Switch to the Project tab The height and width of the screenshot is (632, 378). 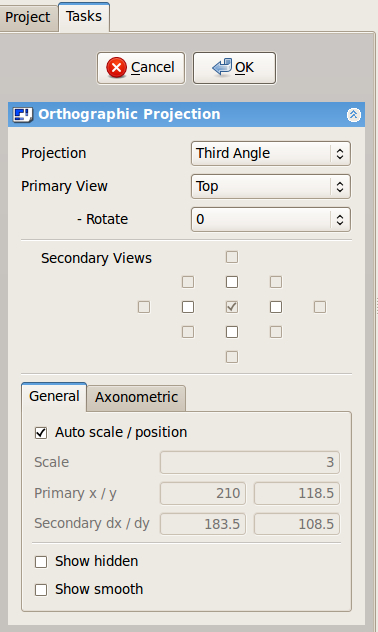[x=28, y=17]
